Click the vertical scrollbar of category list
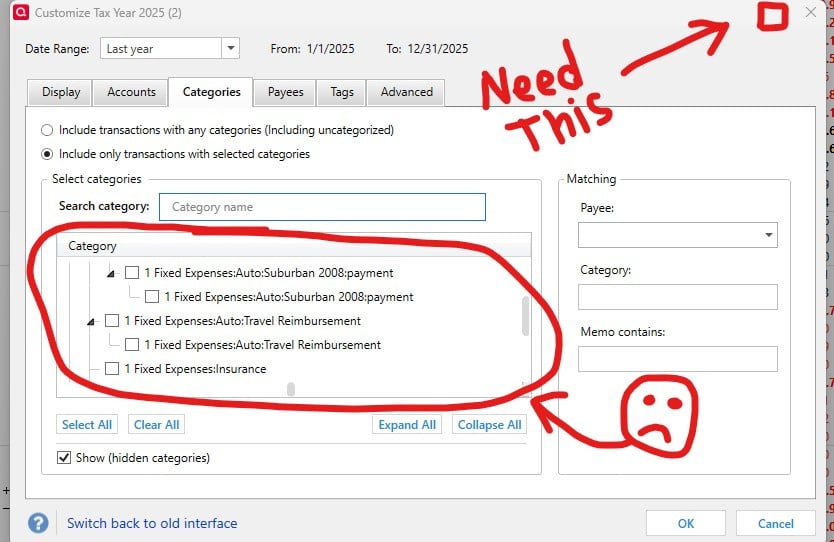This screenshot has width=834, height=542. (526, 316)
